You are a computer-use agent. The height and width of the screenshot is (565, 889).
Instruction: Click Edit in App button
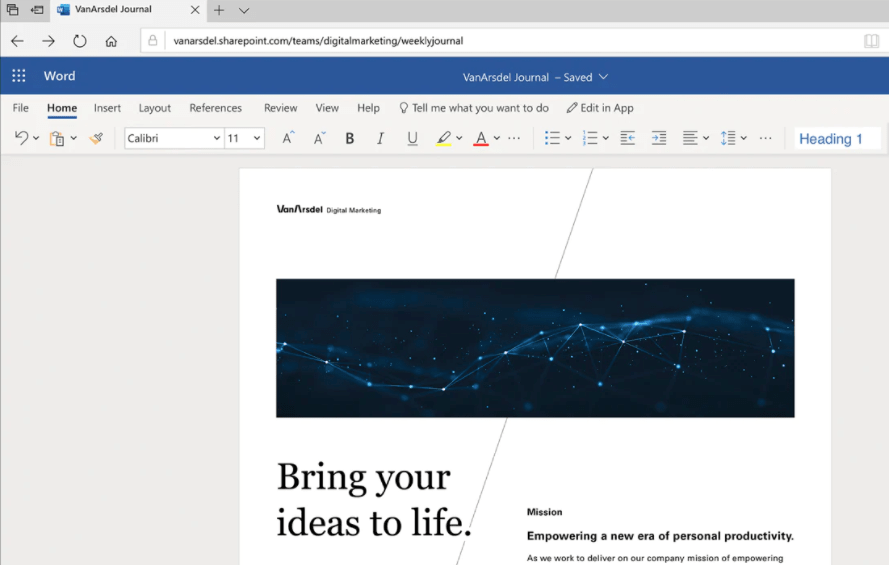point(600,108)
